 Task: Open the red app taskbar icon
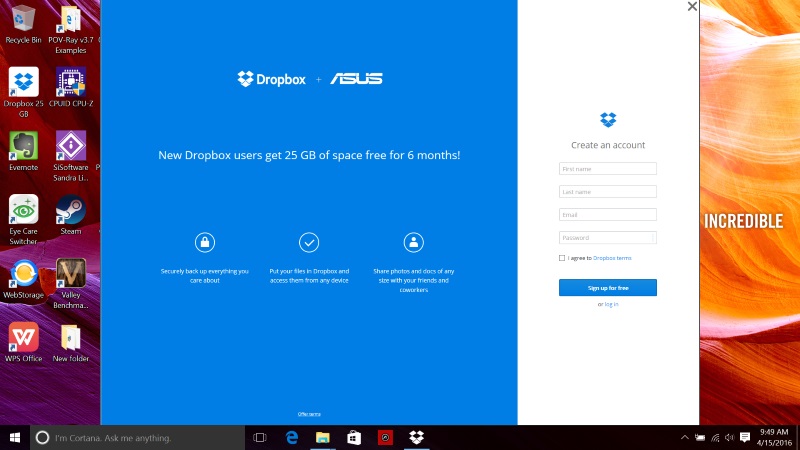pos(385,438)
